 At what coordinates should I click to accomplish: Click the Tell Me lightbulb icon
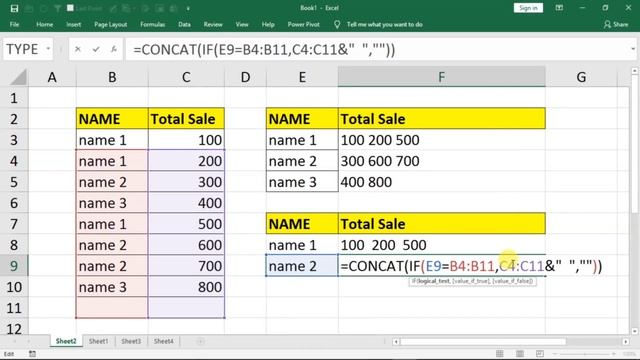tap(337, 24)
